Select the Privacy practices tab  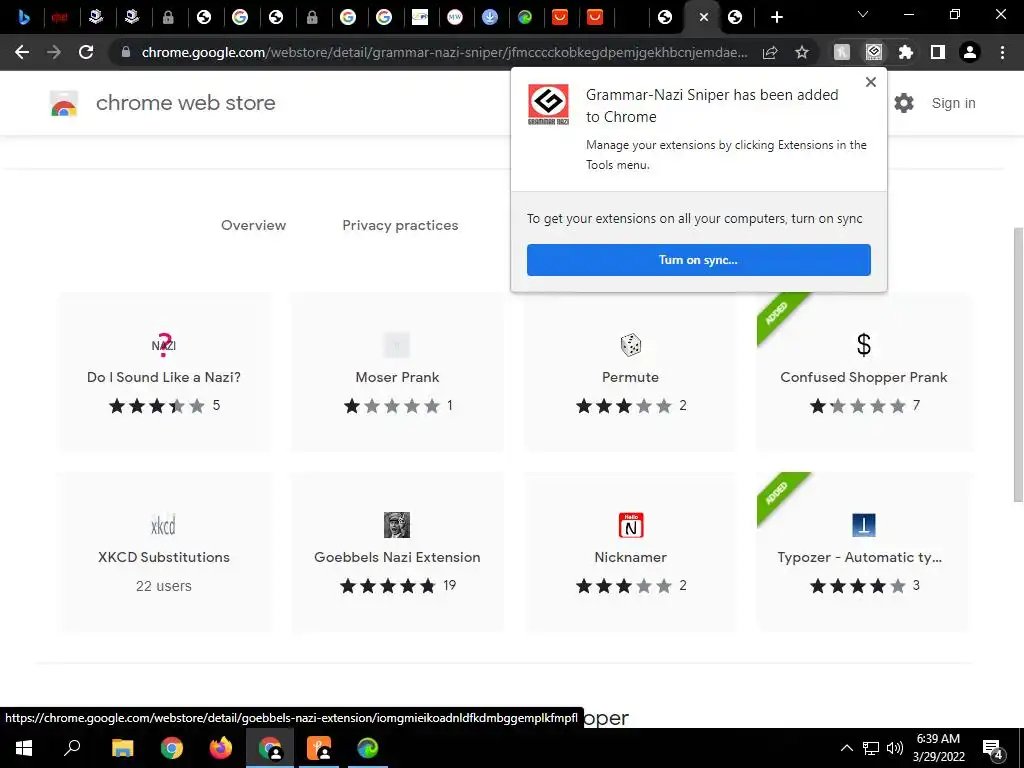(x=400, y=225)
